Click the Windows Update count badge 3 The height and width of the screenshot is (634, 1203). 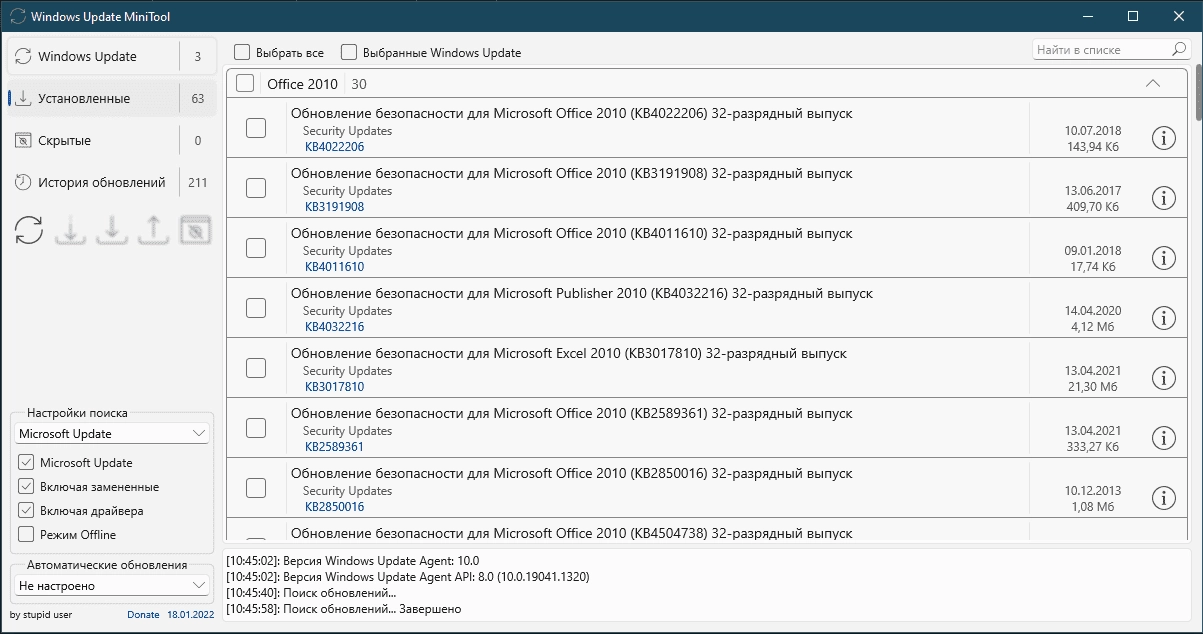coord(198,57)
